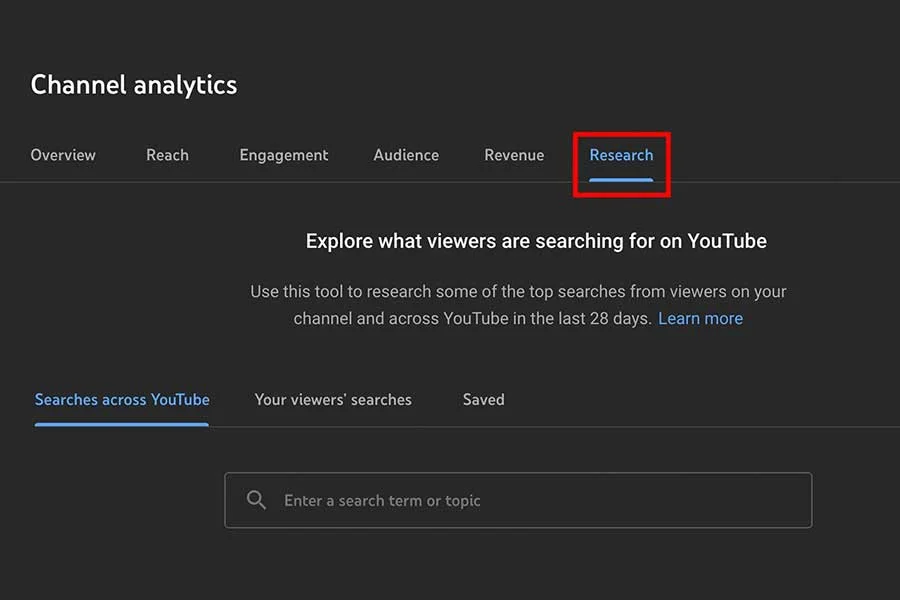Click the Learn more link
Viewport: 900px width, 600px height.
click(700, 319)
